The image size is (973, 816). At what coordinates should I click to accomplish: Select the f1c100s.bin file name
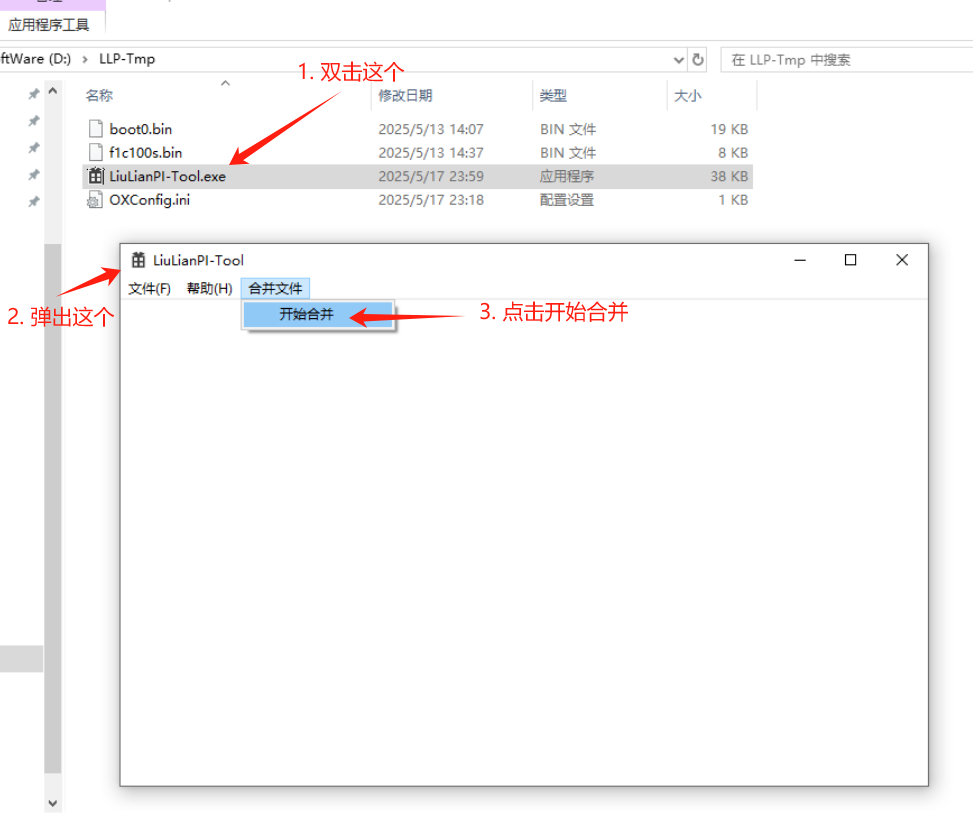click(146, 153)
